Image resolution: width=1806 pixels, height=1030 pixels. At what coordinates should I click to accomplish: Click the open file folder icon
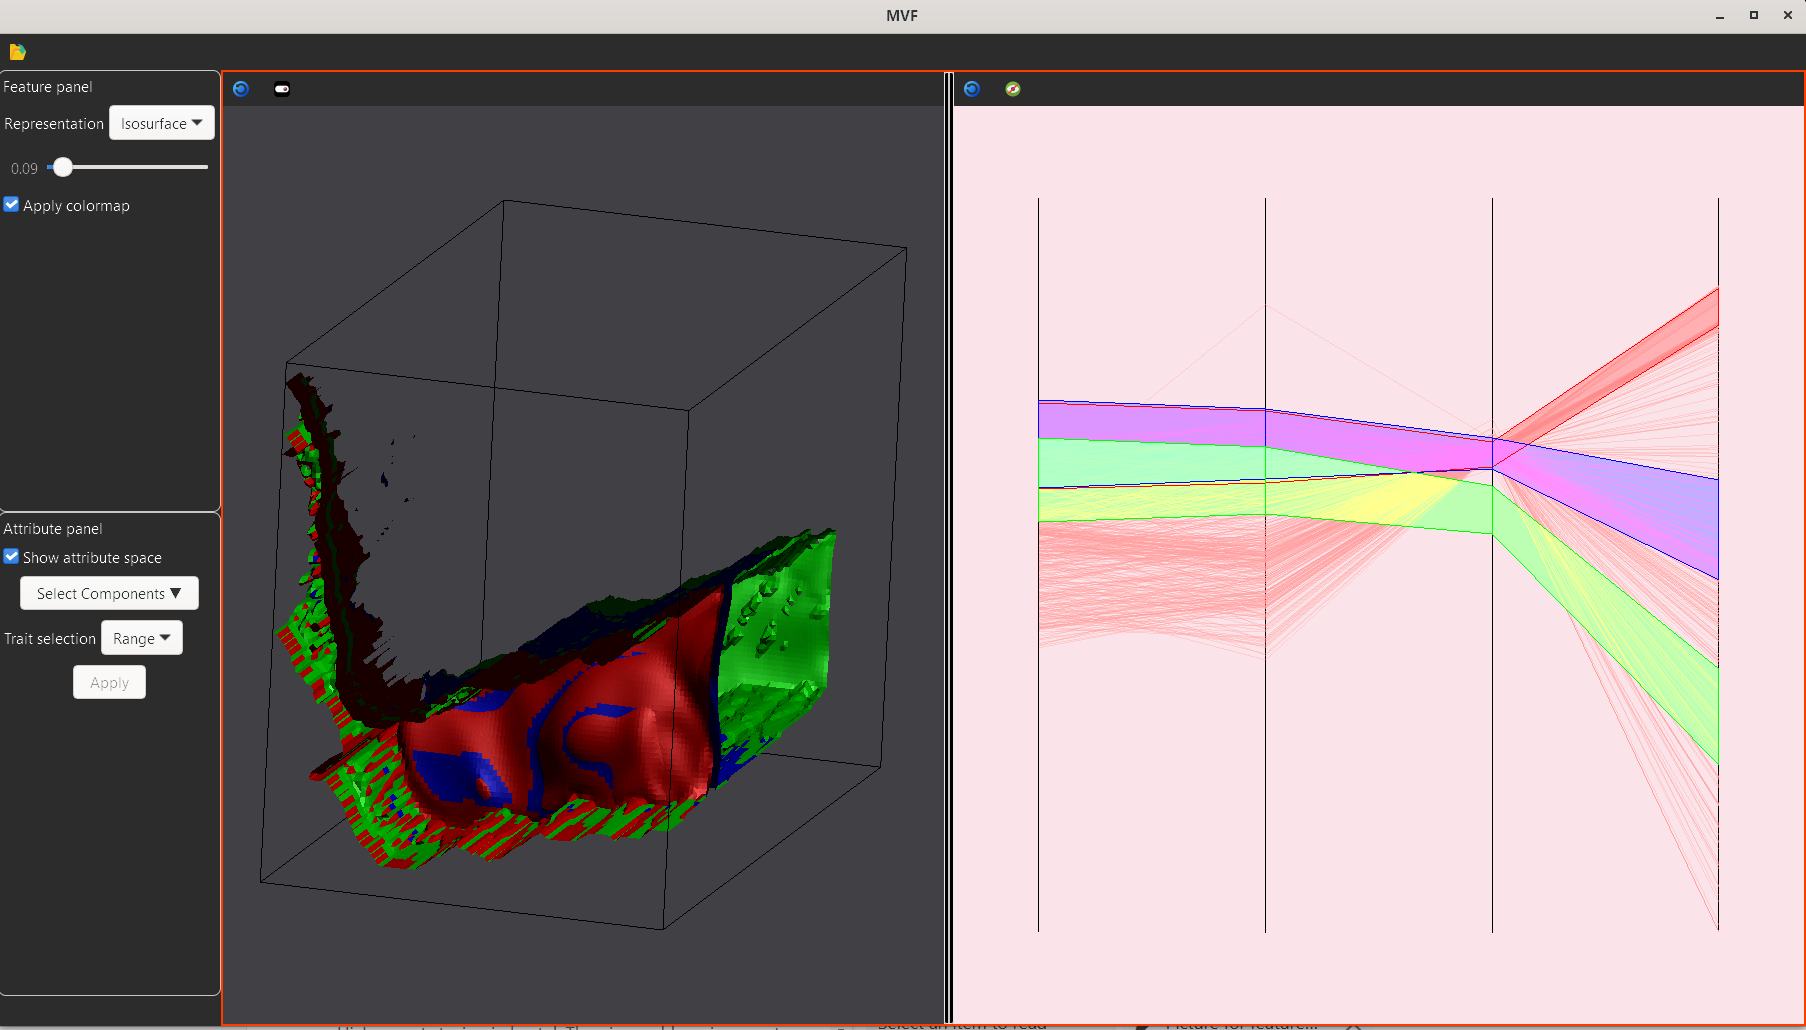click(17, 52)
